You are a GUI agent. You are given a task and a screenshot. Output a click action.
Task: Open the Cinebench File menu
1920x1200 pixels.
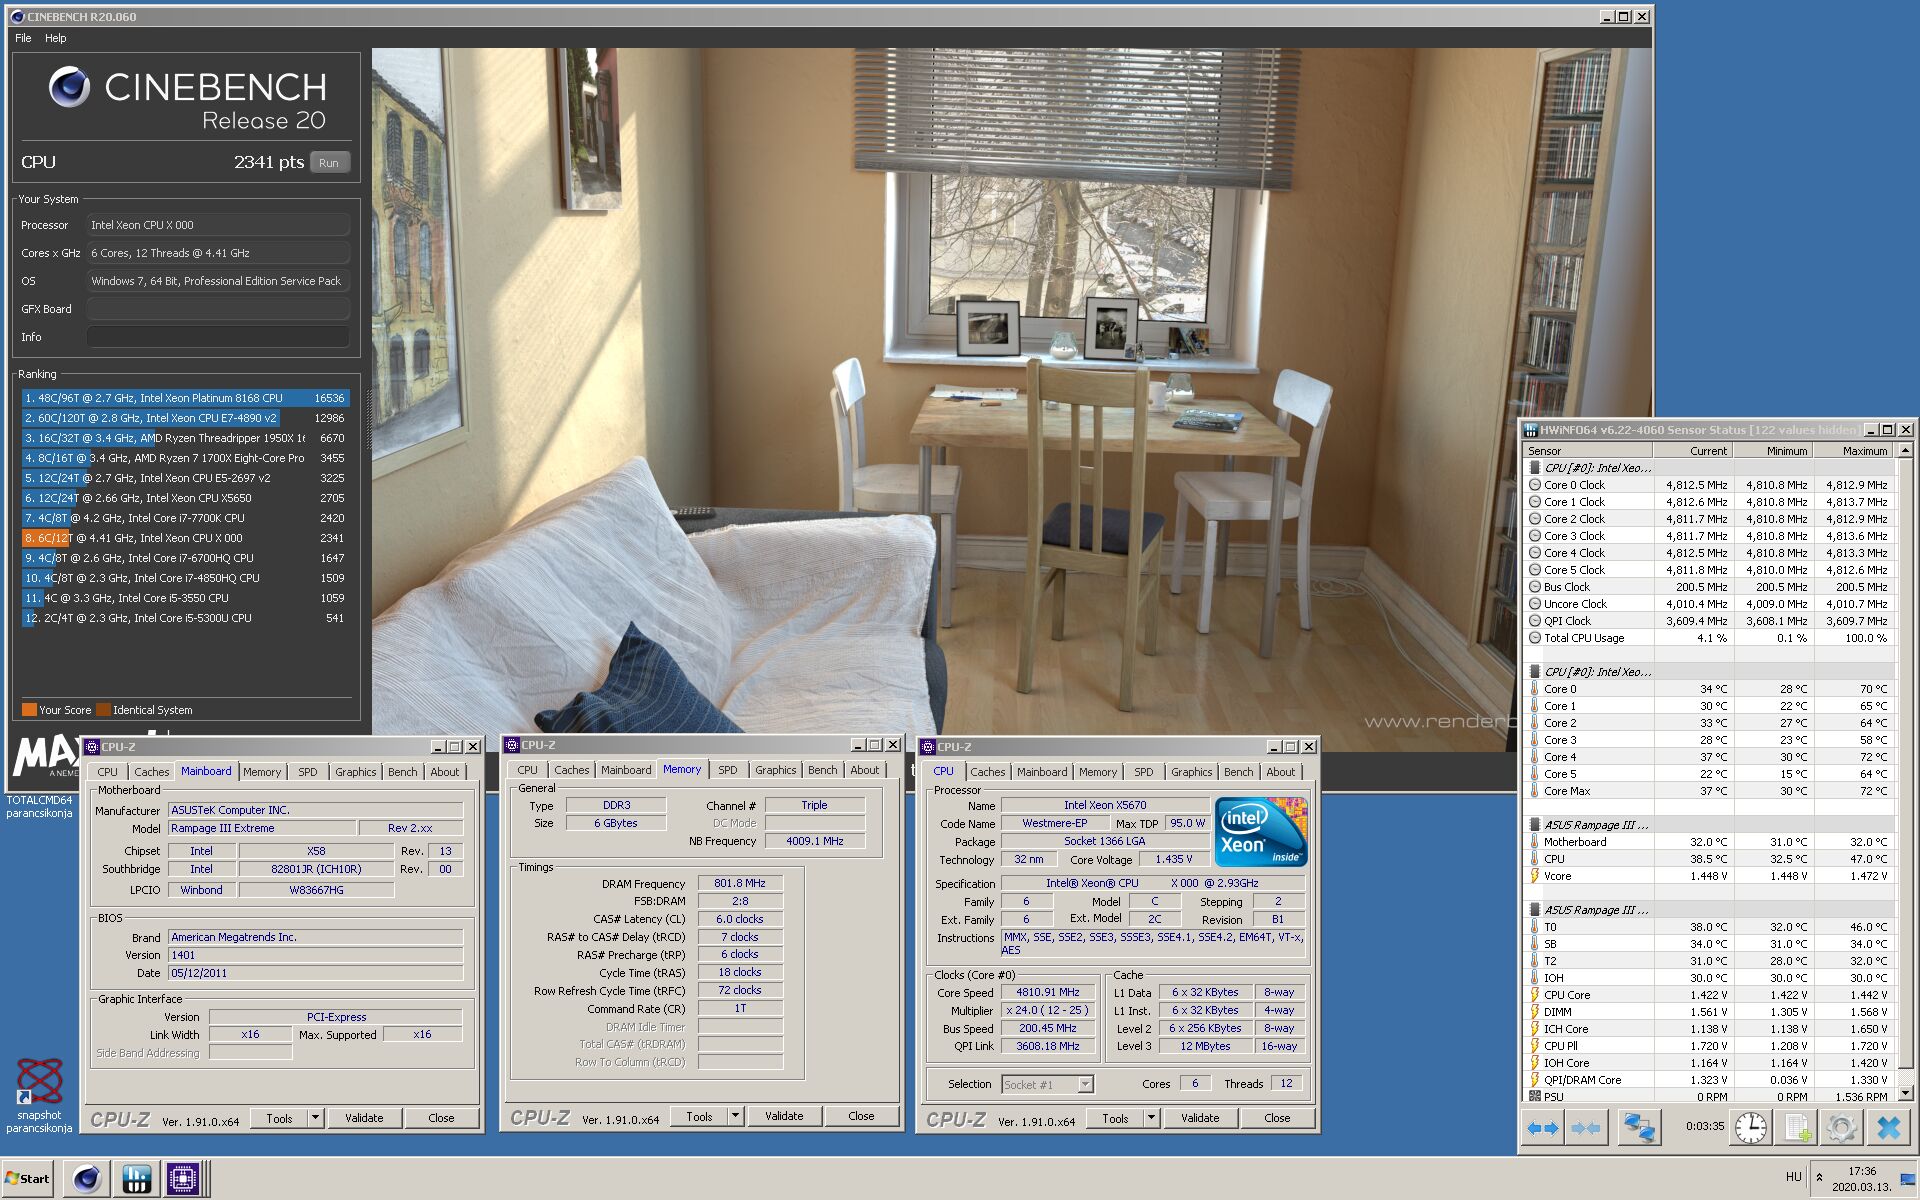tap(23, 38)
